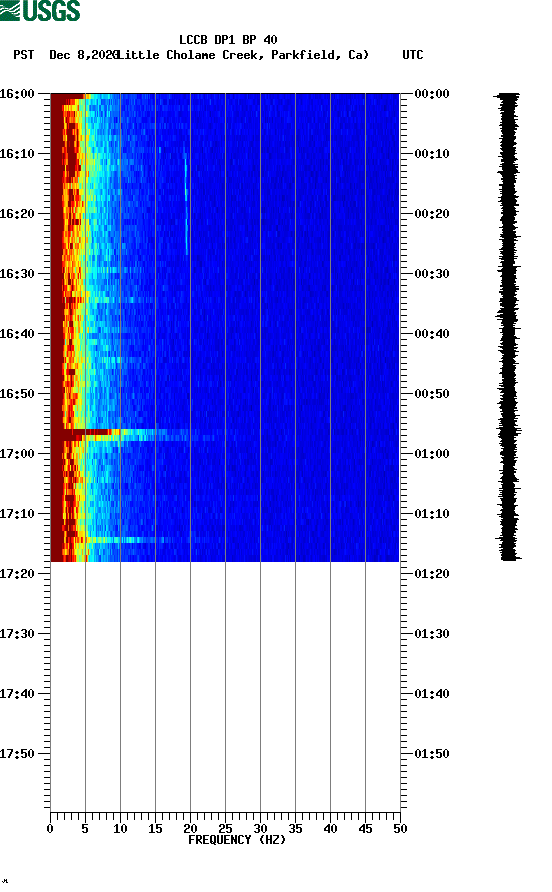Click the 17:20 PST time label
The height and width of the screenshot is (892, 552).
coord(17,574)
